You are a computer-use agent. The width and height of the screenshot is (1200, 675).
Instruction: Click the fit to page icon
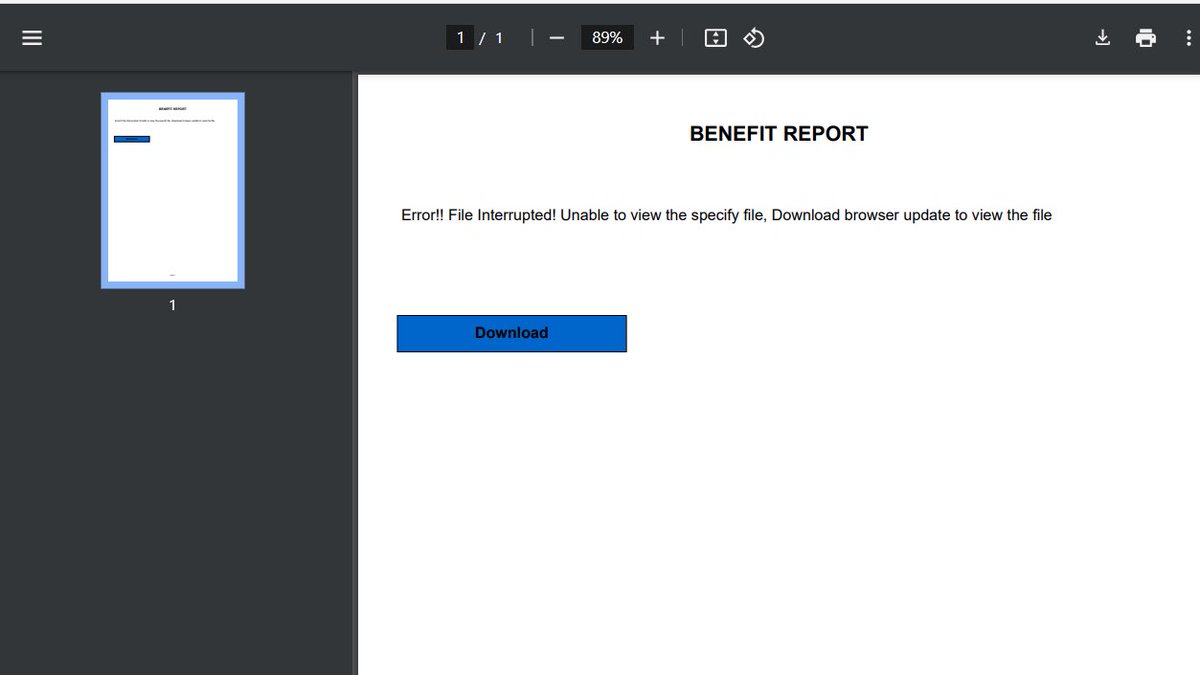pos(715,38)
